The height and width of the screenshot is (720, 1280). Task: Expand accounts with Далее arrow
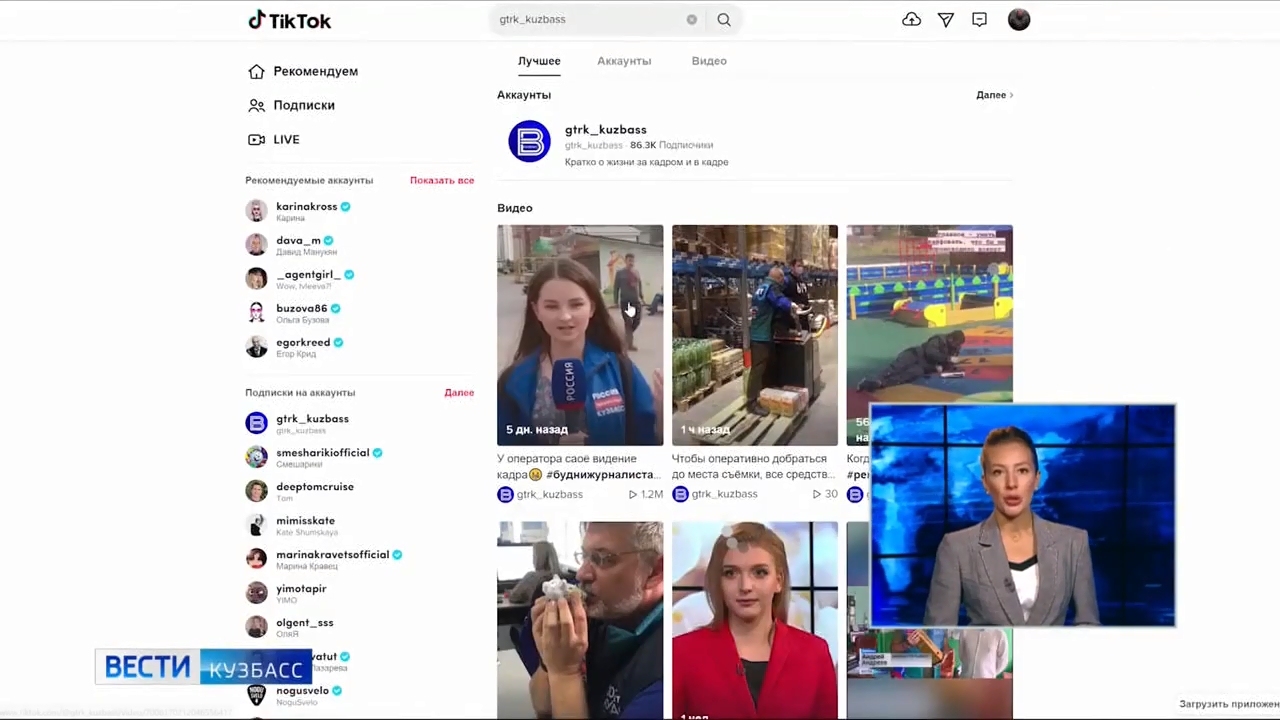(x=994, y=95)
